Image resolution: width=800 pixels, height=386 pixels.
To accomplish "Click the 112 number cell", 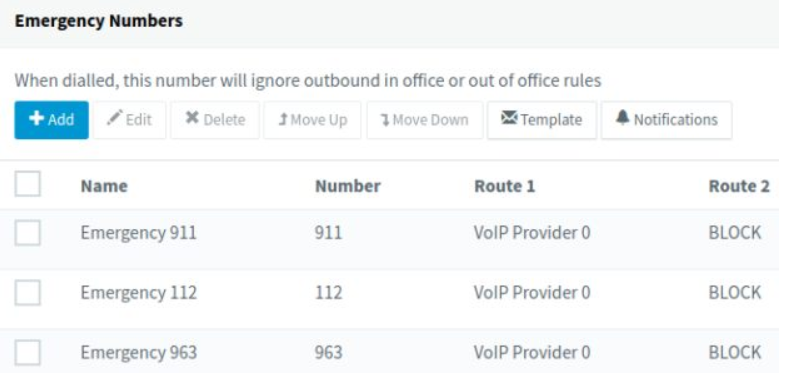I will pyautogui.click(x=329, y=293).
